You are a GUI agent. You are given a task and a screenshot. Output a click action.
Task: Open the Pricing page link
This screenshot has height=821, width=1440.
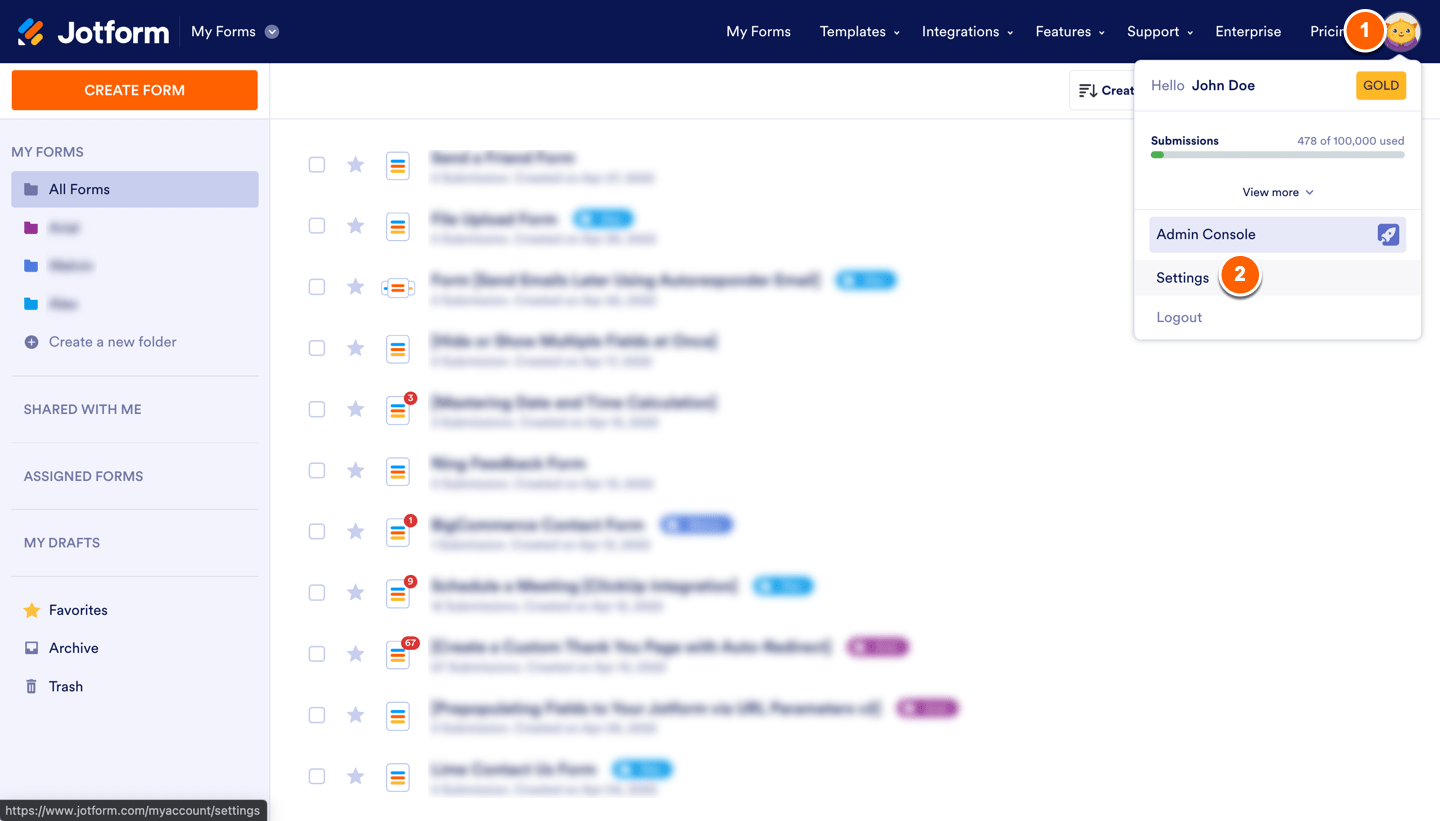point(1328,32)
